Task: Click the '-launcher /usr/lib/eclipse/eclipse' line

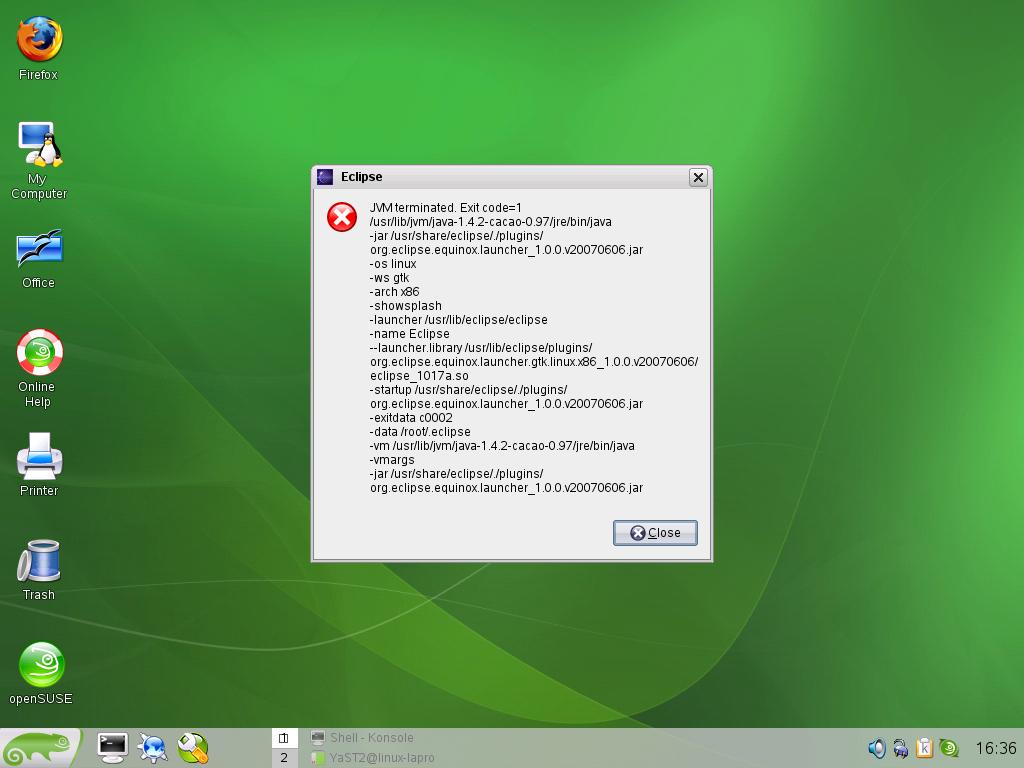Action: pos(458,320)
